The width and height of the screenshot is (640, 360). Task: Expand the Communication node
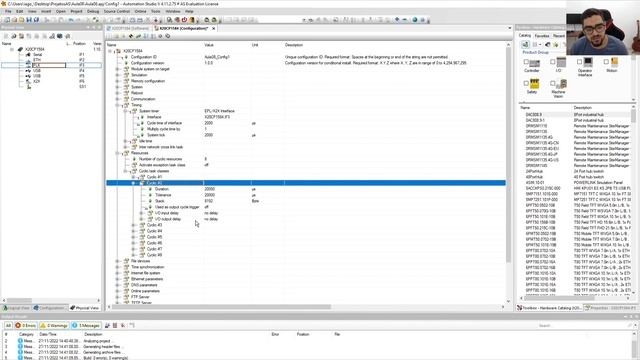[x=117, y=99]
